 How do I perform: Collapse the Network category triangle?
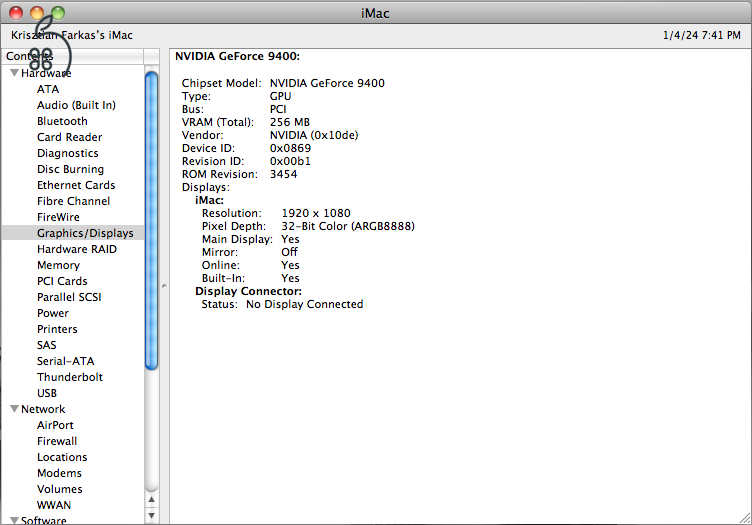click(x=15, y=409)
